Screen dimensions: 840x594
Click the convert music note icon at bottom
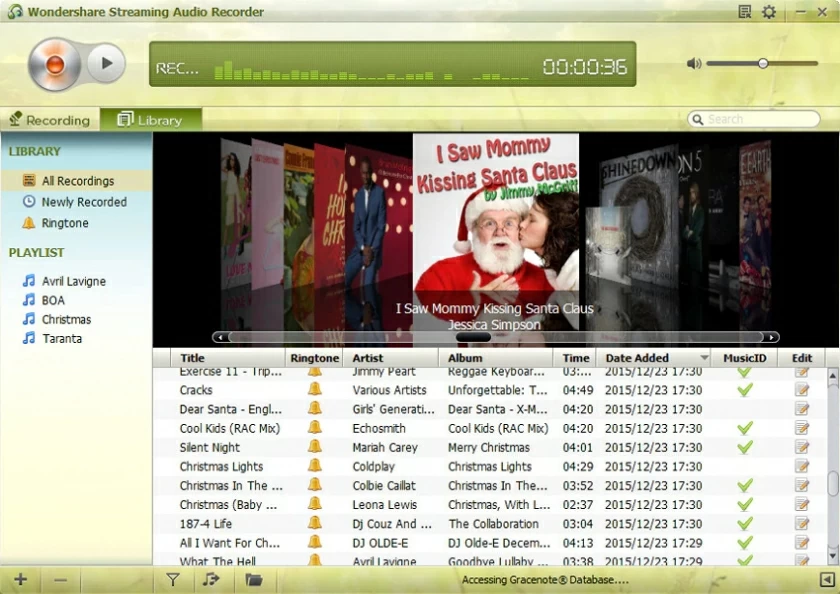pyautogui.click(x=211, y=579)
